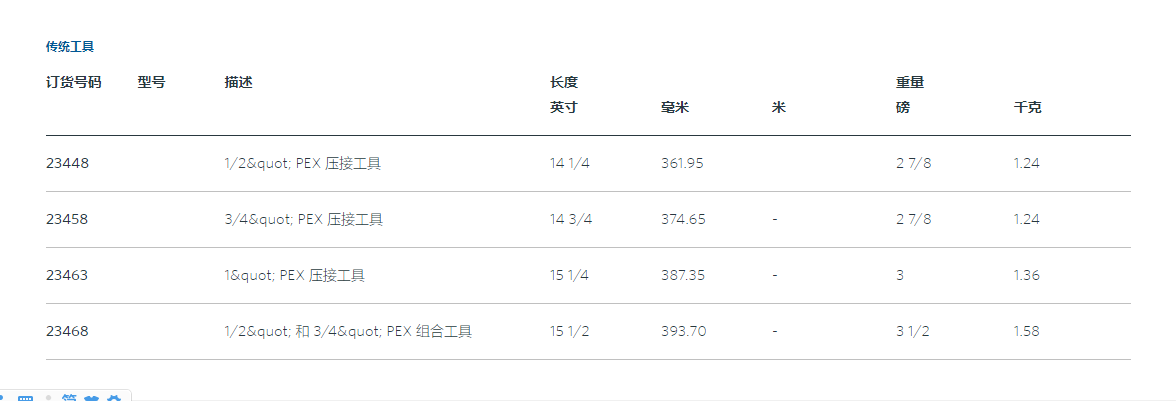The image size is (1176, 401).
Task: Open the IME settings gear icon
Action: pyautogui.click(x=113, y=398)
